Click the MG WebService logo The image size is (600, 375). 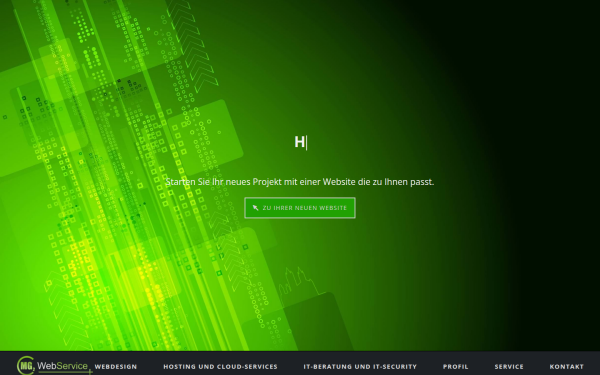coord(54,366)
